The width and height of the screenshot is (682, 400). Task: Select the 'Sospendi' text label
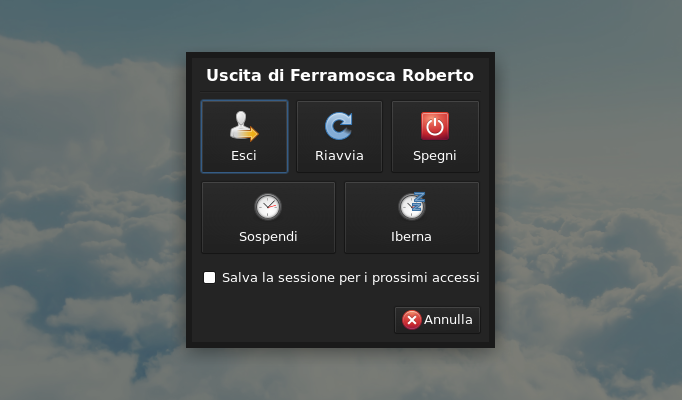268,237
